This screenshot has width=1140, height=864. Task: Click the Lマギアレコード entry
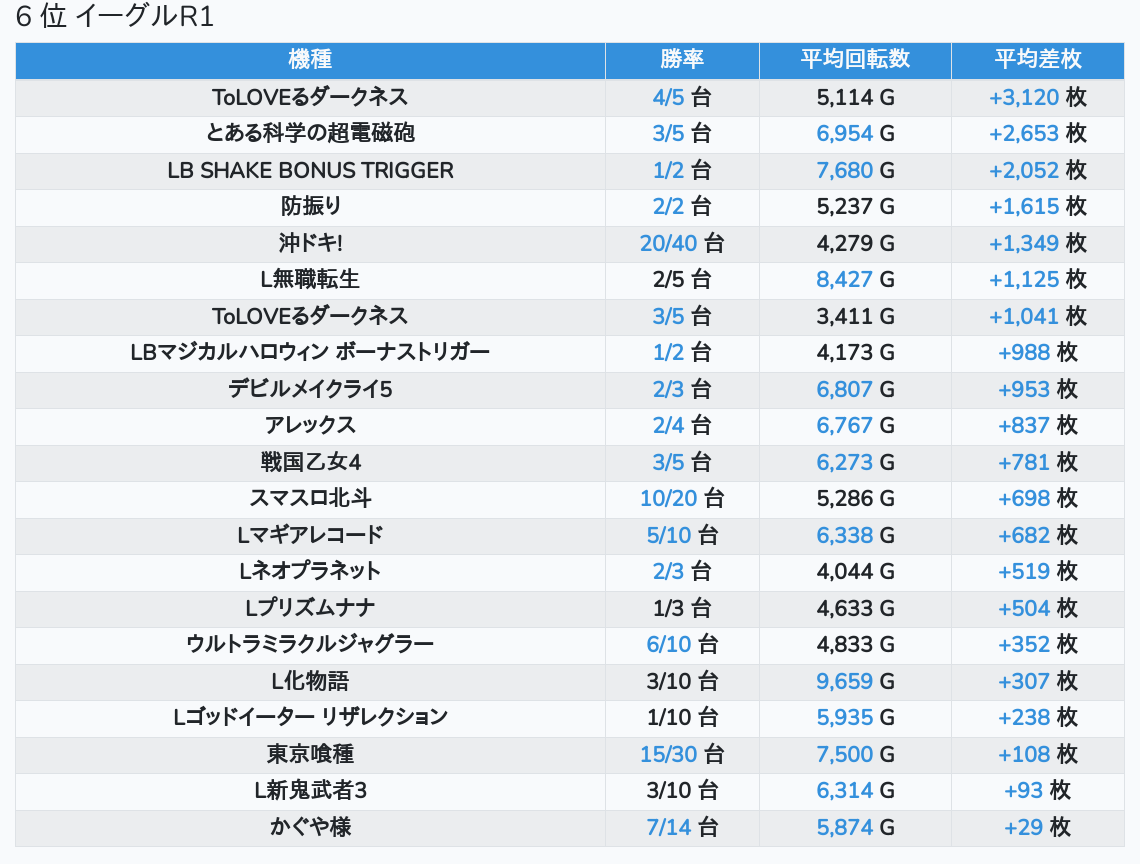(310, 535)
